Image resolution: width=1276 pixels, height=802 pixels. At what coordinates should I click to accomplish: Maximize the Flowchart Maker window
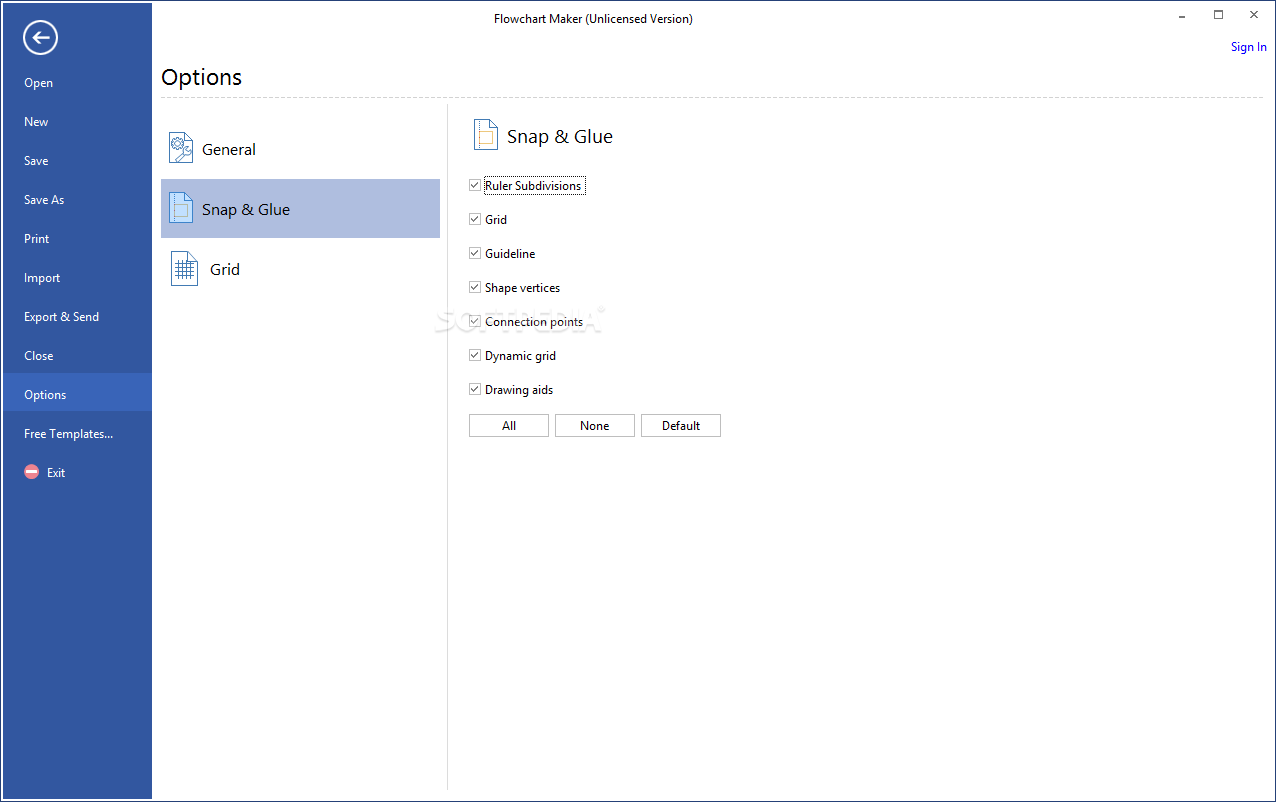(x=1218, y=15)
